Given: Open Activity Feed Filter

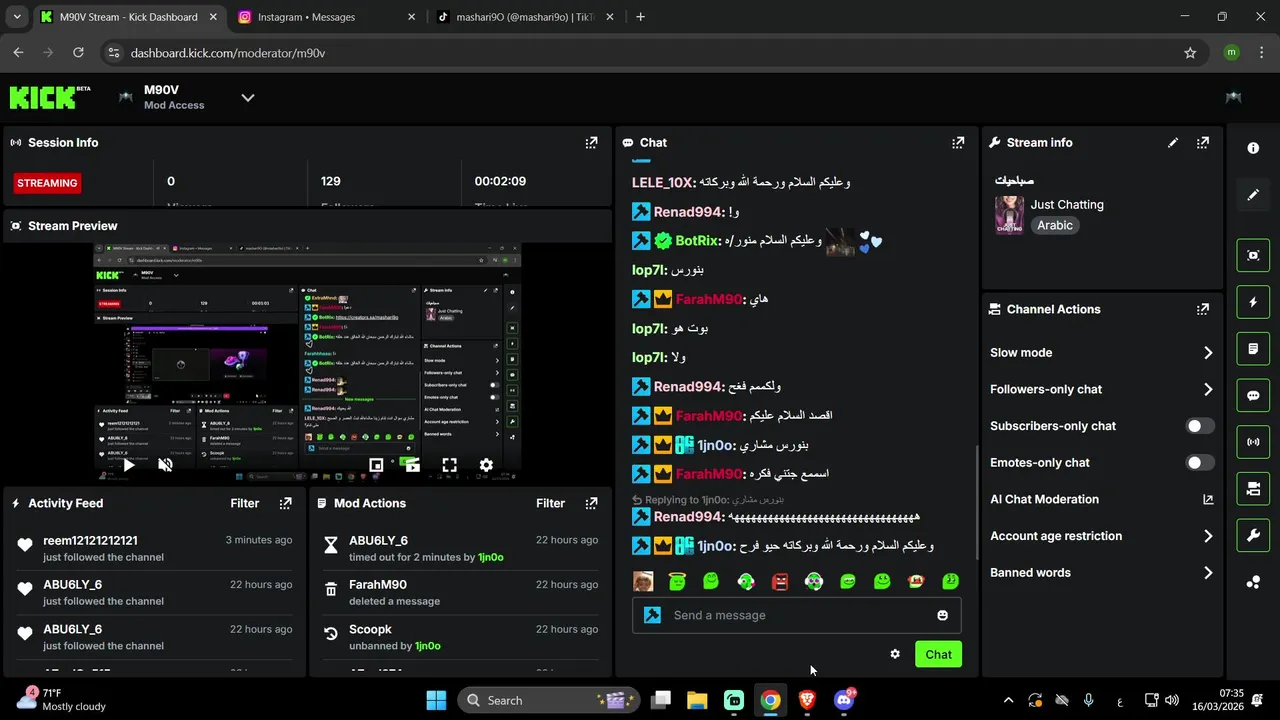Looking at the screenshot, I should point(245,503).
